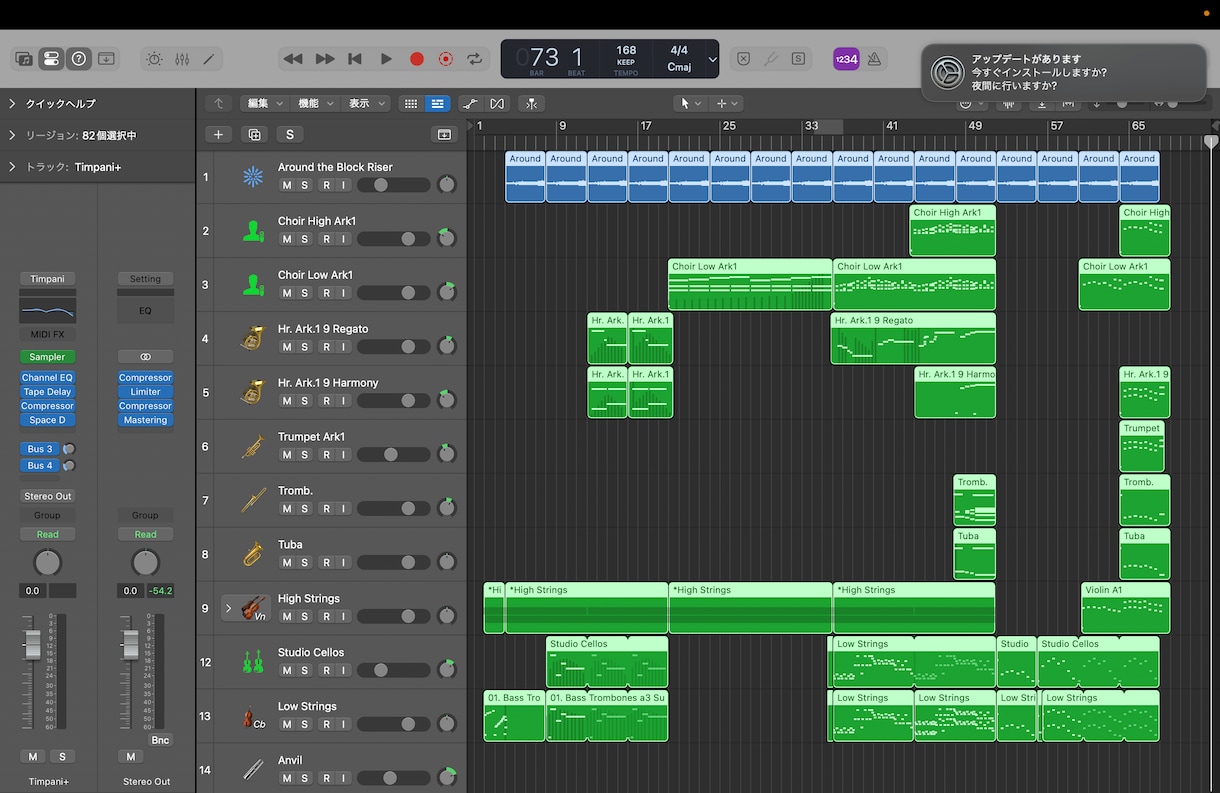Open the secondary marquee tool dropdown
Viewport: 1220px width, 793px height.
point(727,103)
